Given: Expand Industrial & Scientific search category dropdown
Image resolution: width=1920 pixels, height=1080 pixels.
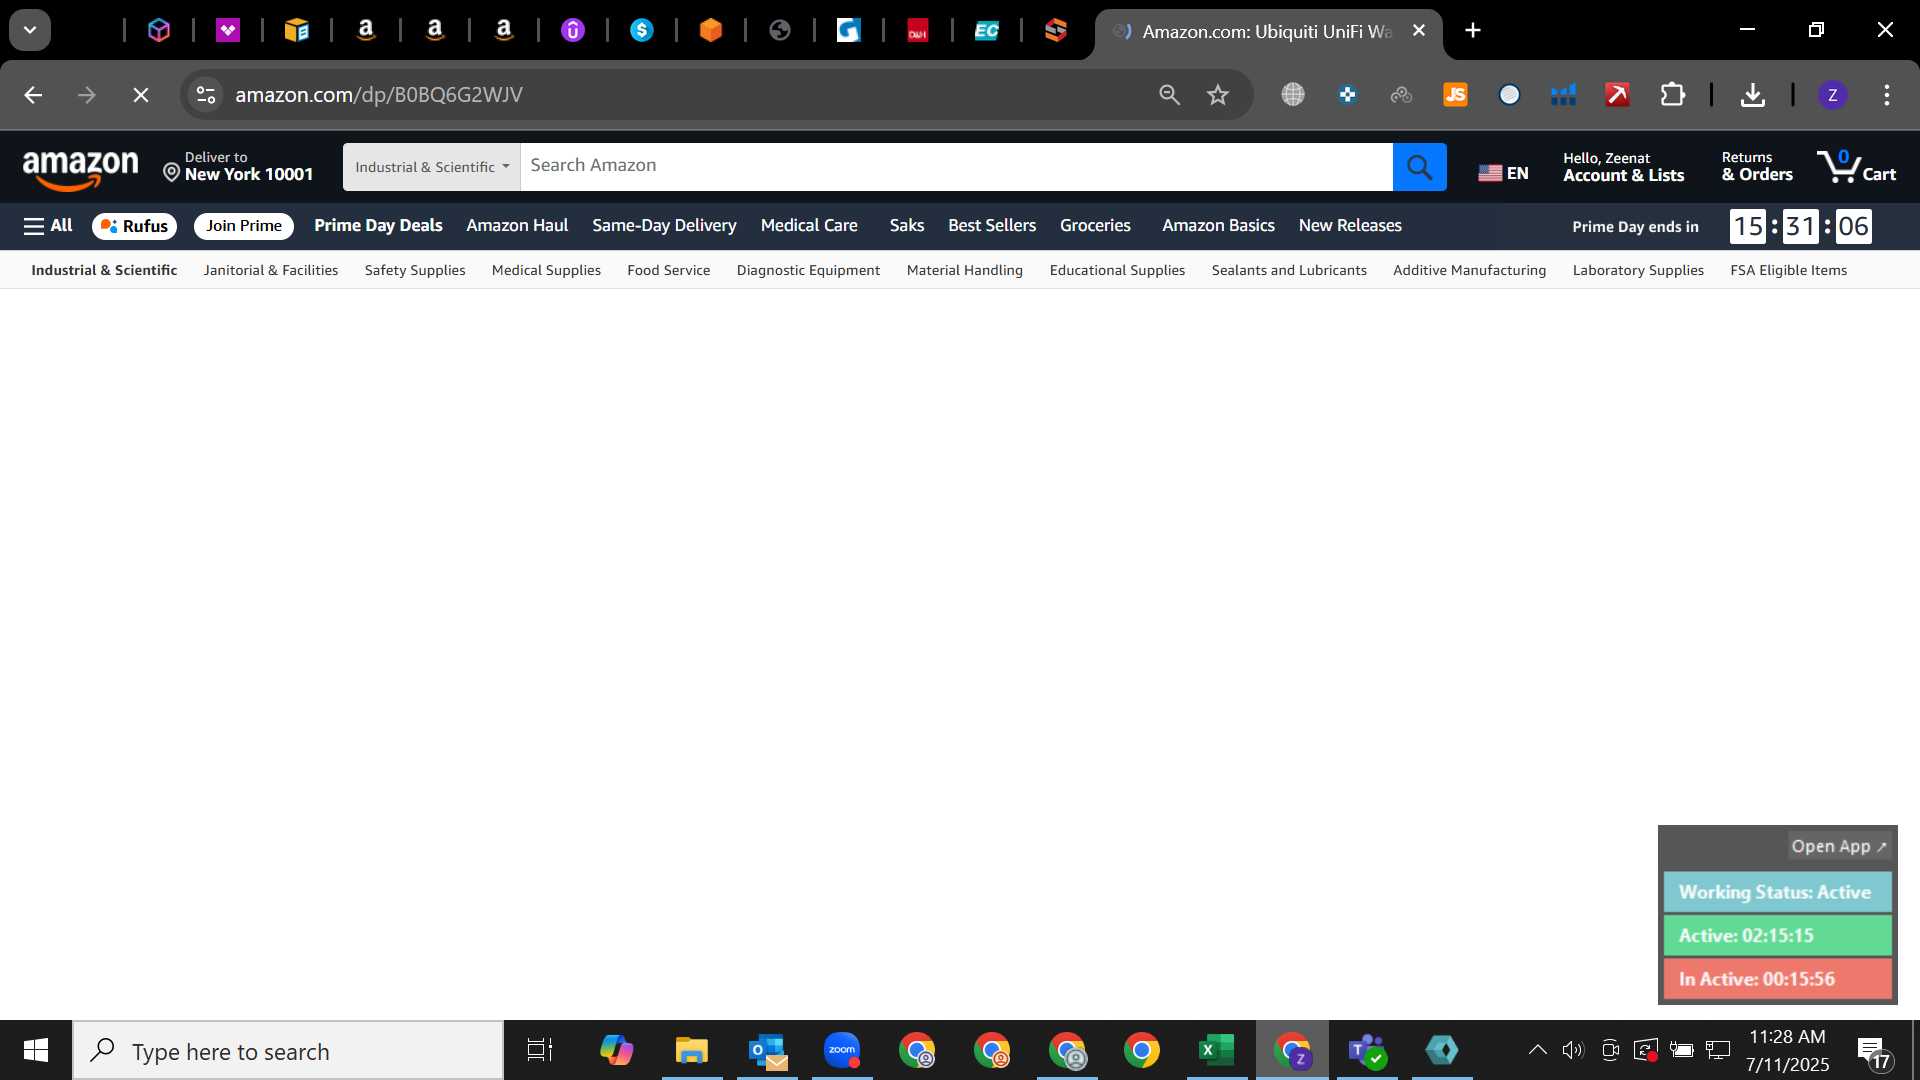Looking at the screenshot, I should coord(431,167).
